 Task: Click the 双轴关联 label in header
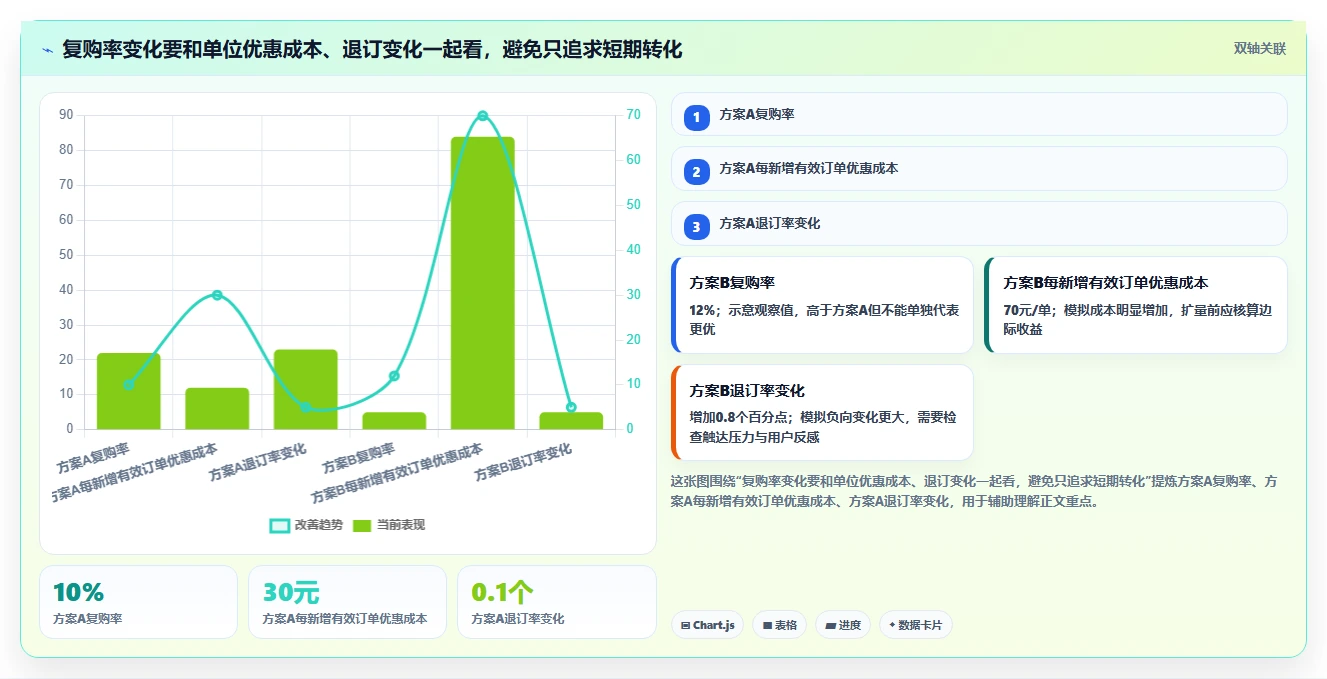pos(1259,48)
